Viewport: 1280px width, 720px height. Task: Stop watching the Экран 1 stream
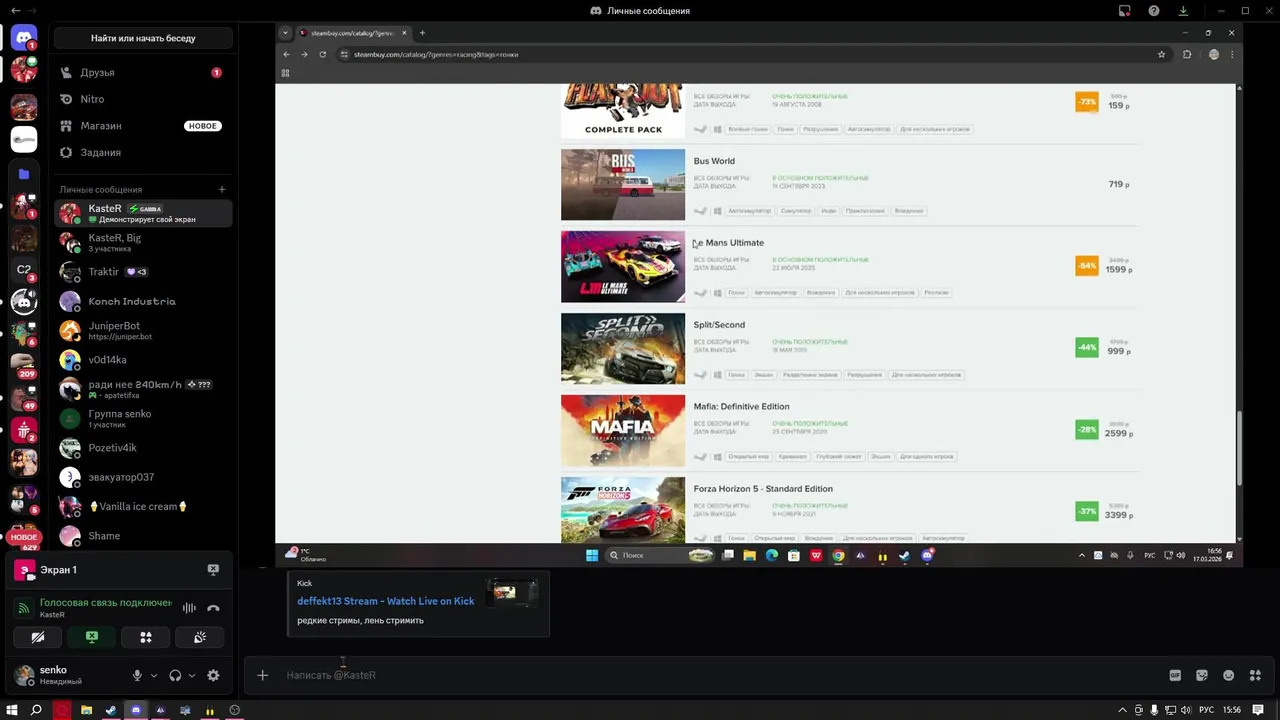[213, 569]
